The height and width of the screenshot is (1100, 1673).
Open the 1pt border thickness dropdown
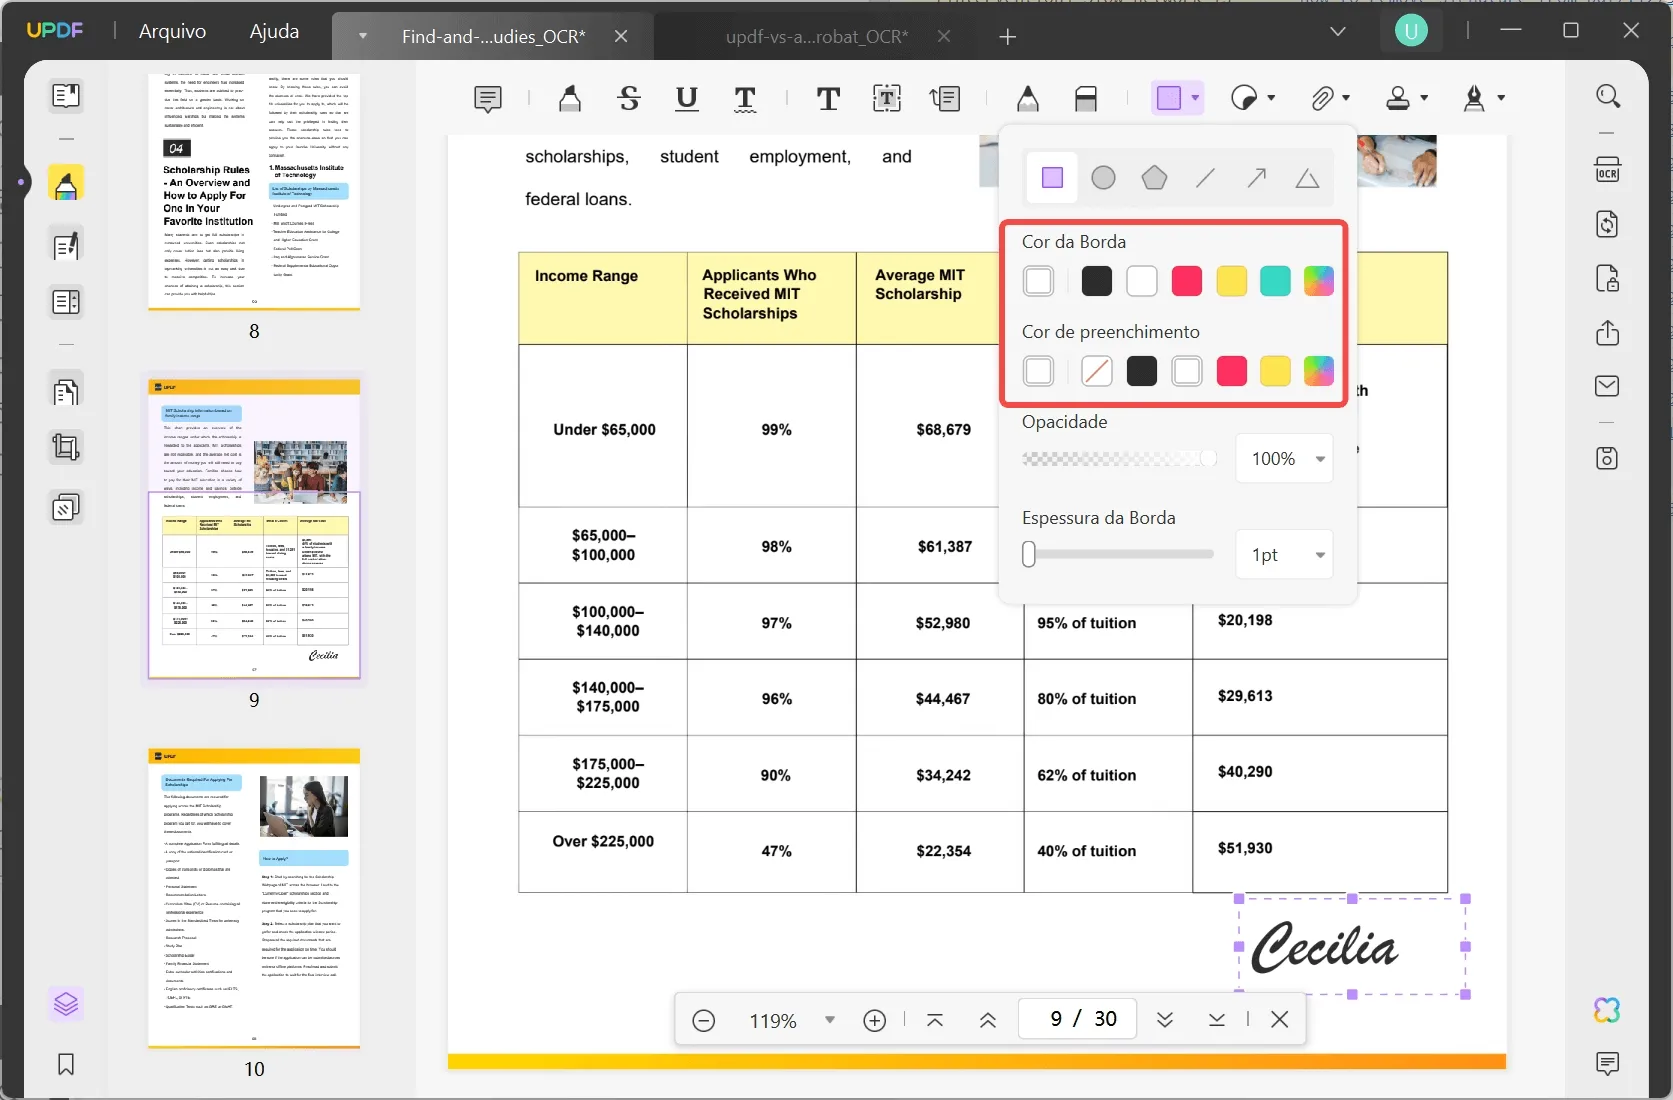tap(1285, 555)
